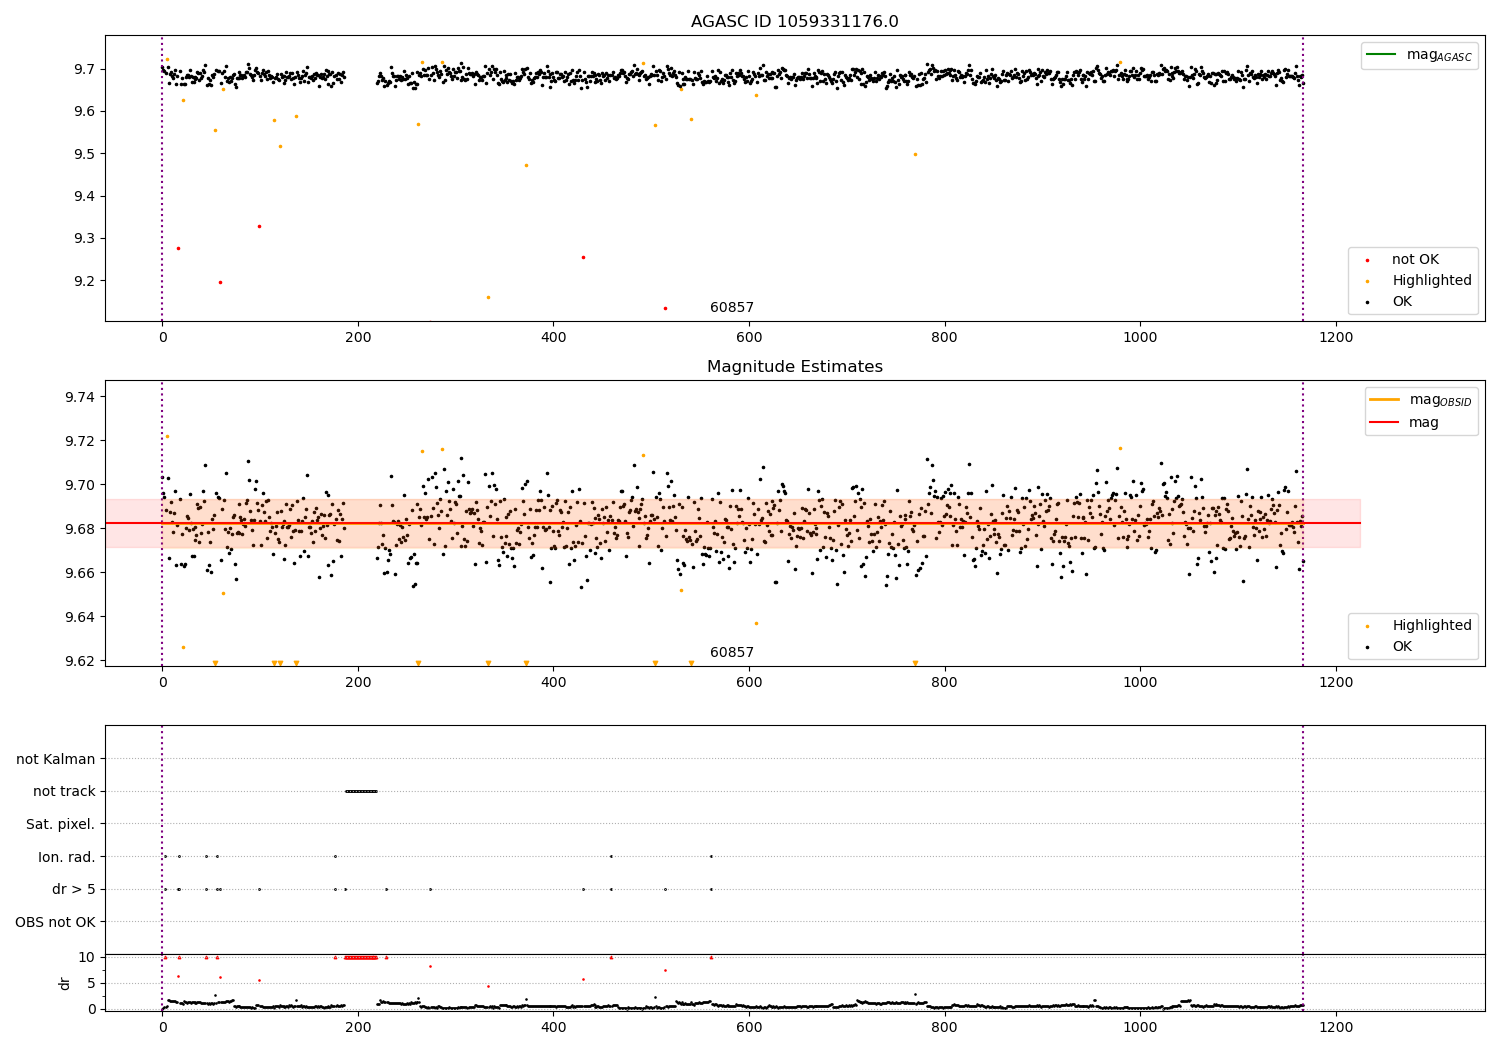
Task: Click the 'Magnitude Estimates' subplot title
Action: tap(794, 367)
